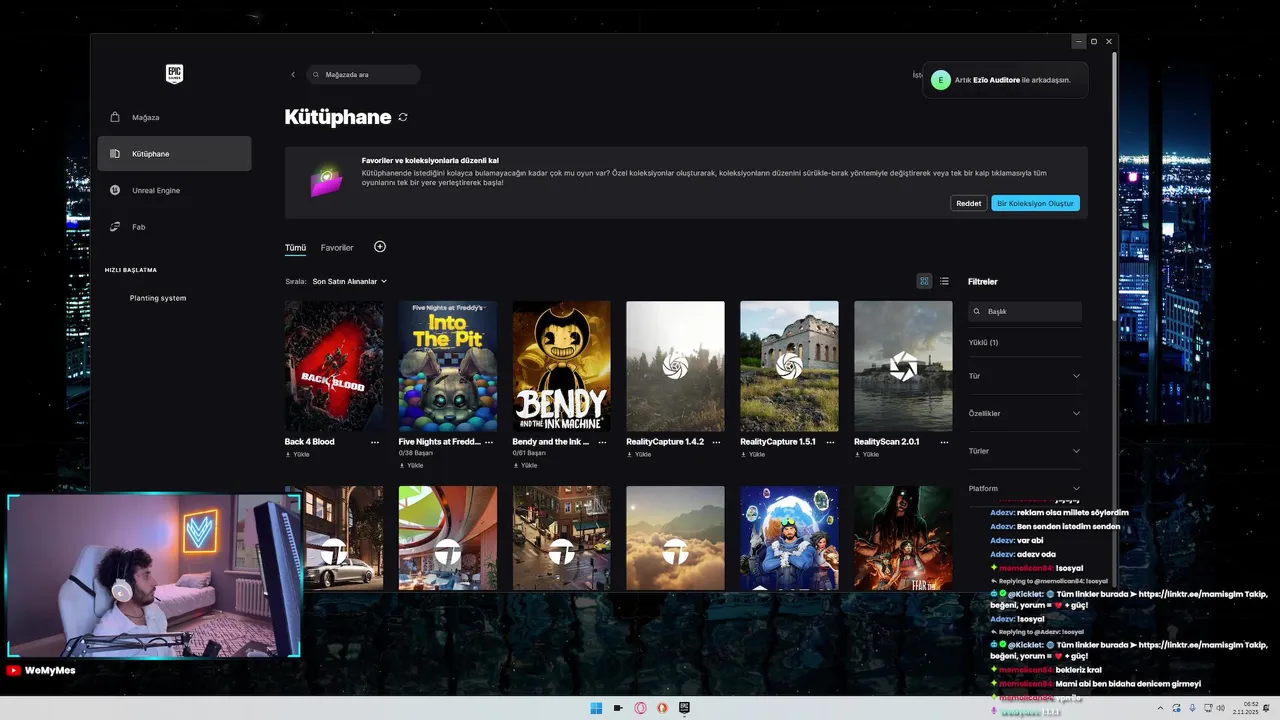
Task: Open the Mağaza store page
Action: tap(174, 117)
